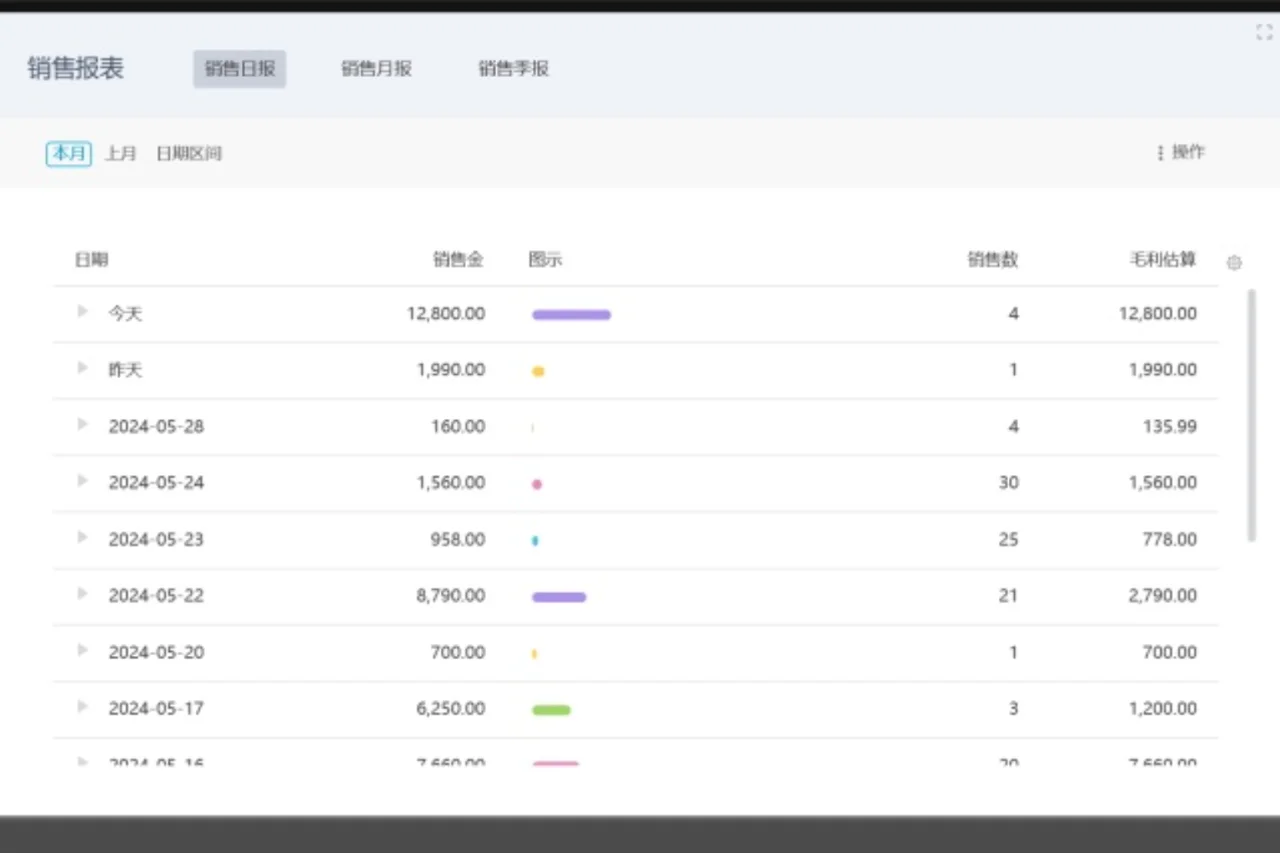Click sales amount 1,990.00 for 昨天
This screenshot has height=853, width=1280.
tap(451, 370)
